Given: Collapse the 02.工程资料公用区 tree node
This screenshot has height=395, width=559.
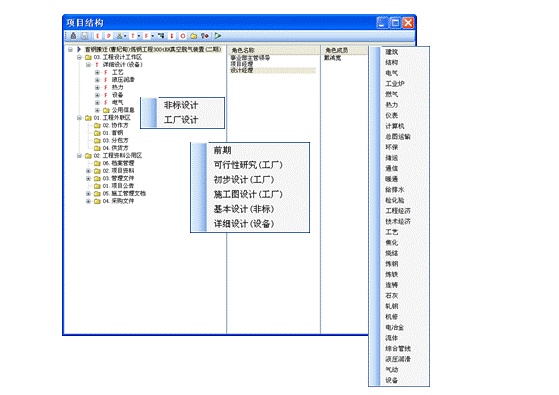Looking at the screenshot, I should [79, 155].
